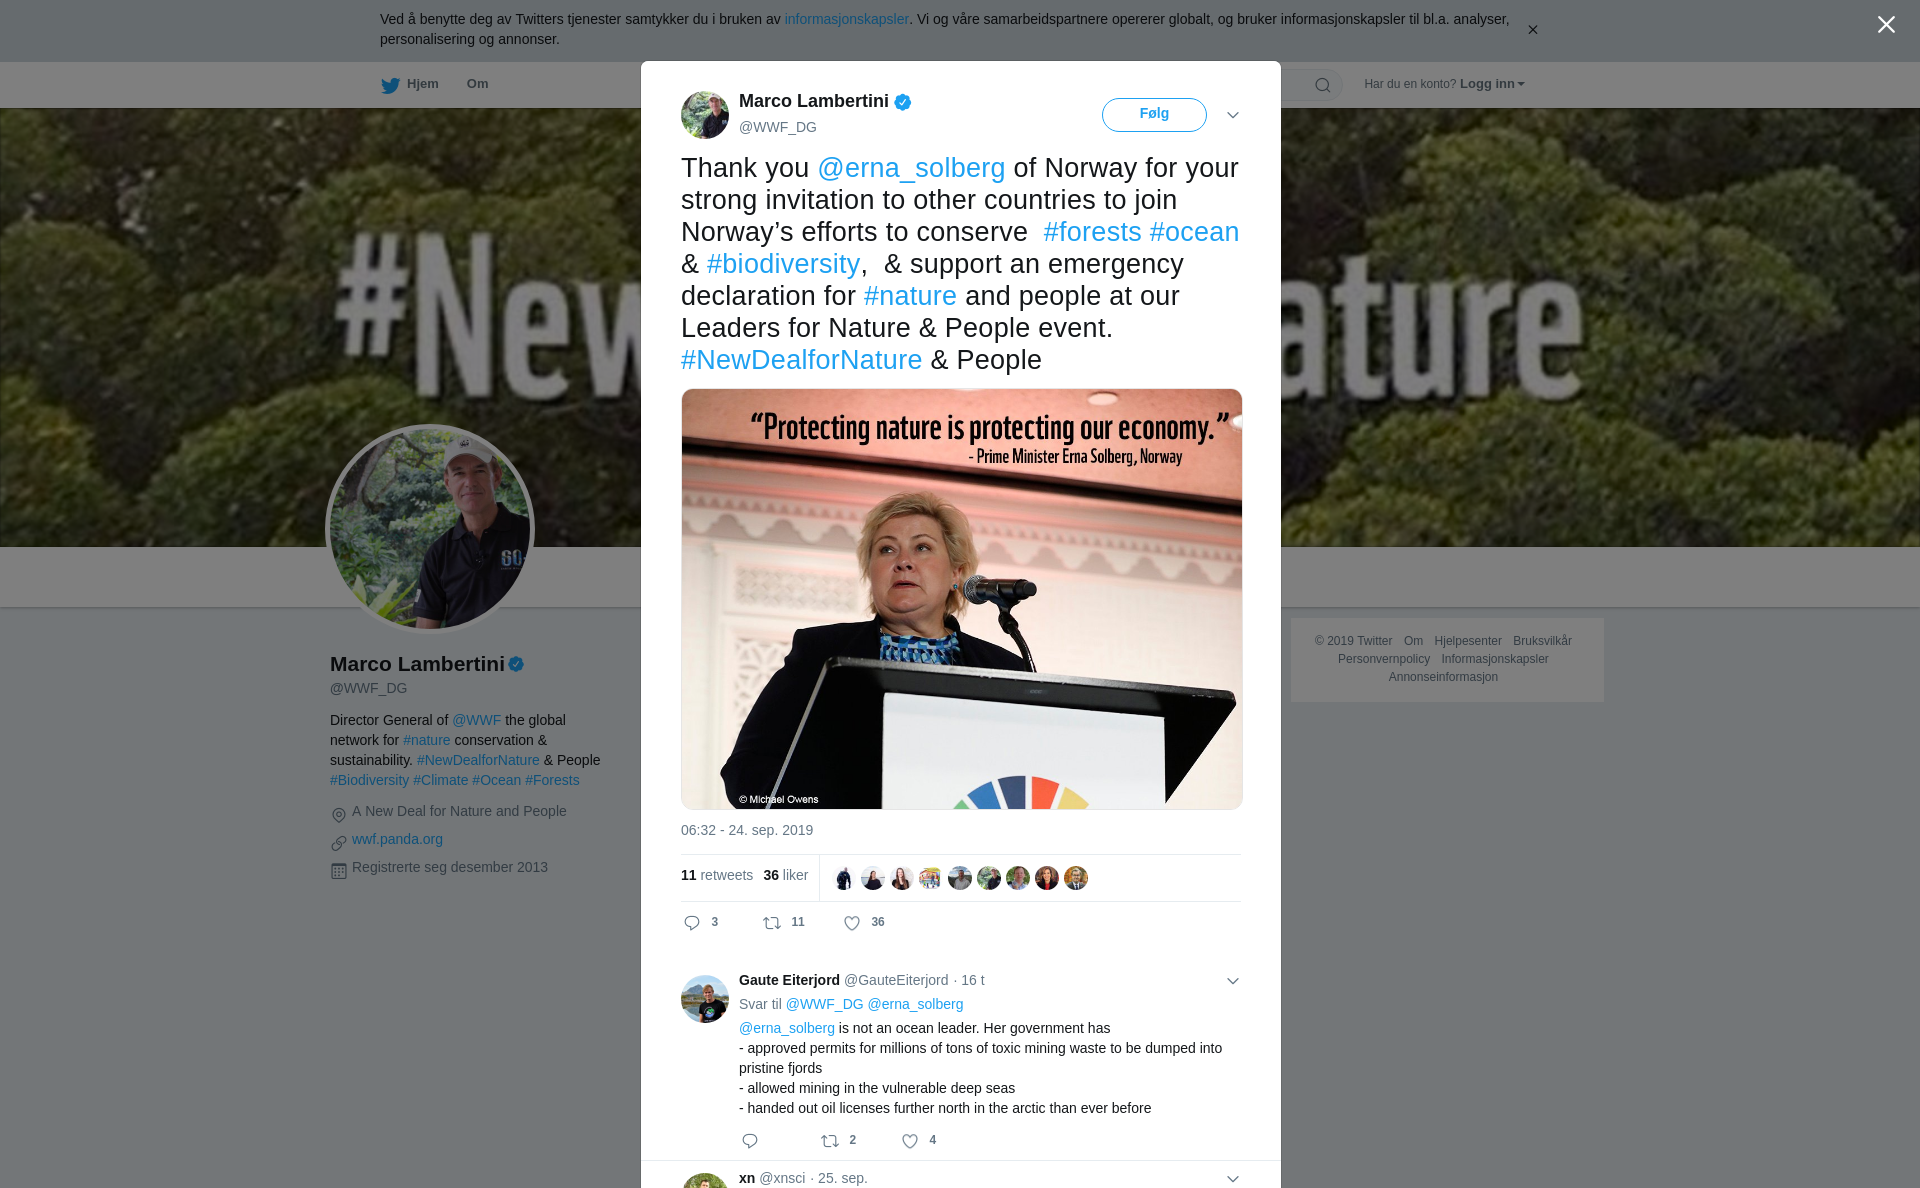Dismiss the cookie notice banner
The width and height of the screenshot is (1920, 1188).
pyautogui.click(x=1532, y=30)
